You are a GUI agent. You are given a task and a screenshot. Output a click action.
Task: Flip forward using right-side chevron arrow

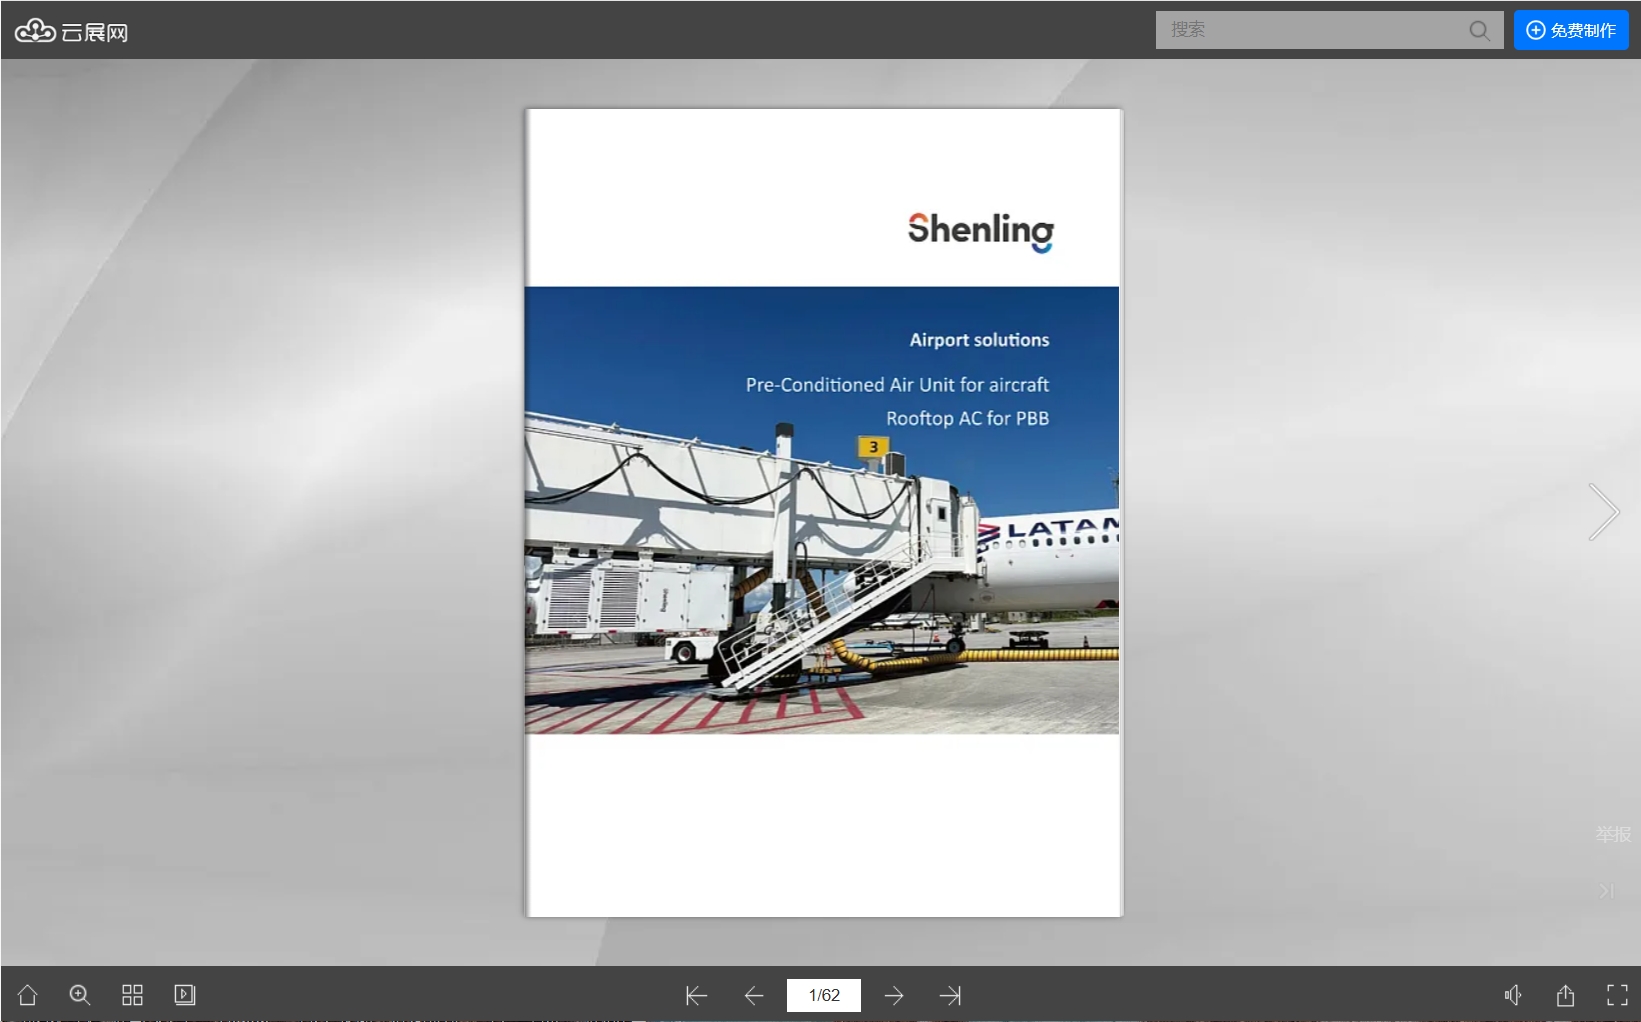coord(1603,512)
